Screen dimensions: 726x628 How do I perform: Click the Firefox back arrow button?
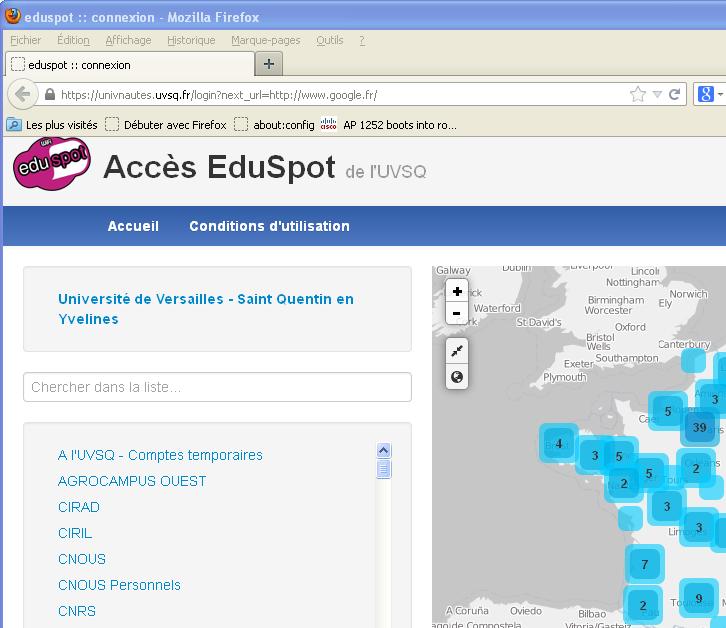(22, 94)
